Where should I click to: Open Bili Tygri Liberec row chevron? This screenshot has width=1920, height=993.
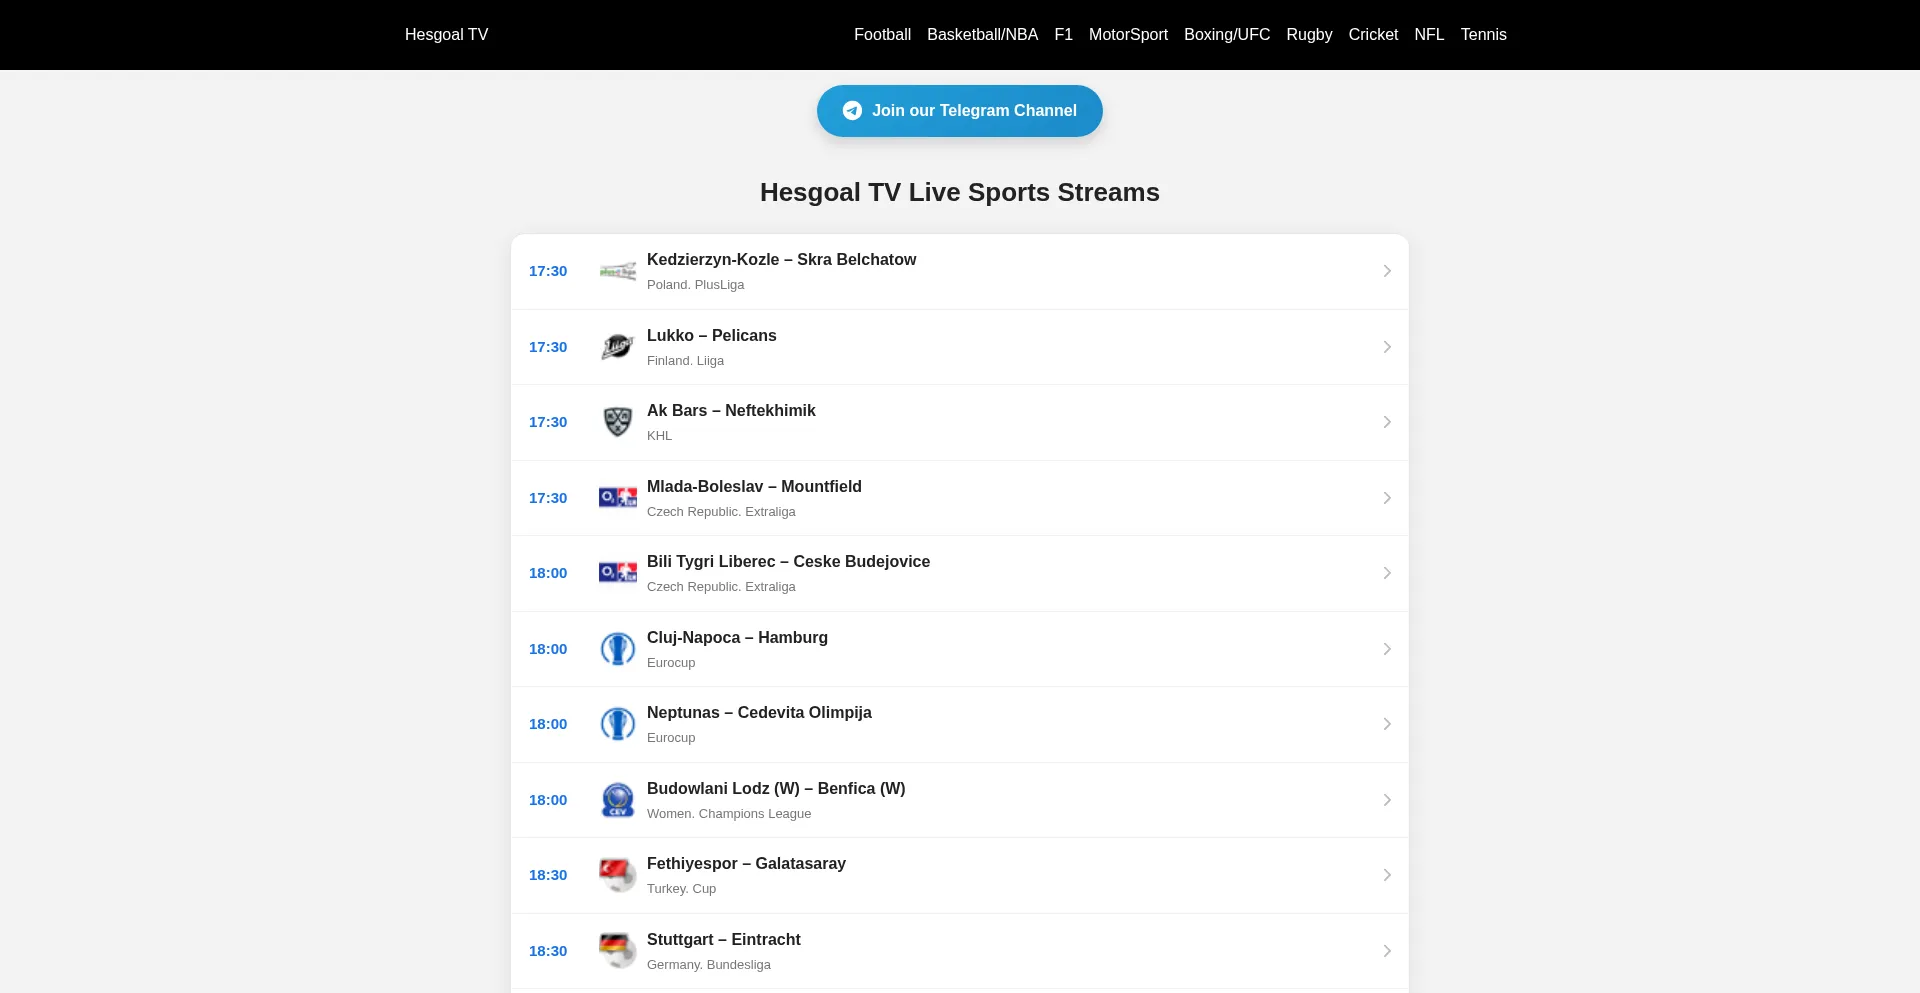(x=1387, y=573)
